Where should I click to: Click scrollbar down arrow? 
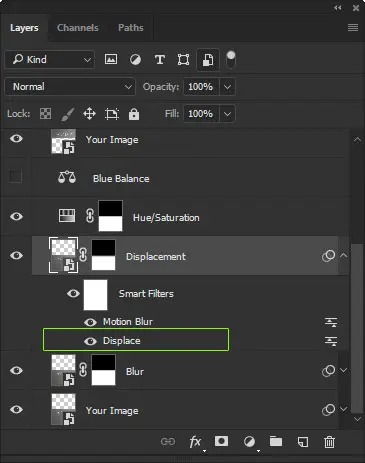[x=357, y=419]
